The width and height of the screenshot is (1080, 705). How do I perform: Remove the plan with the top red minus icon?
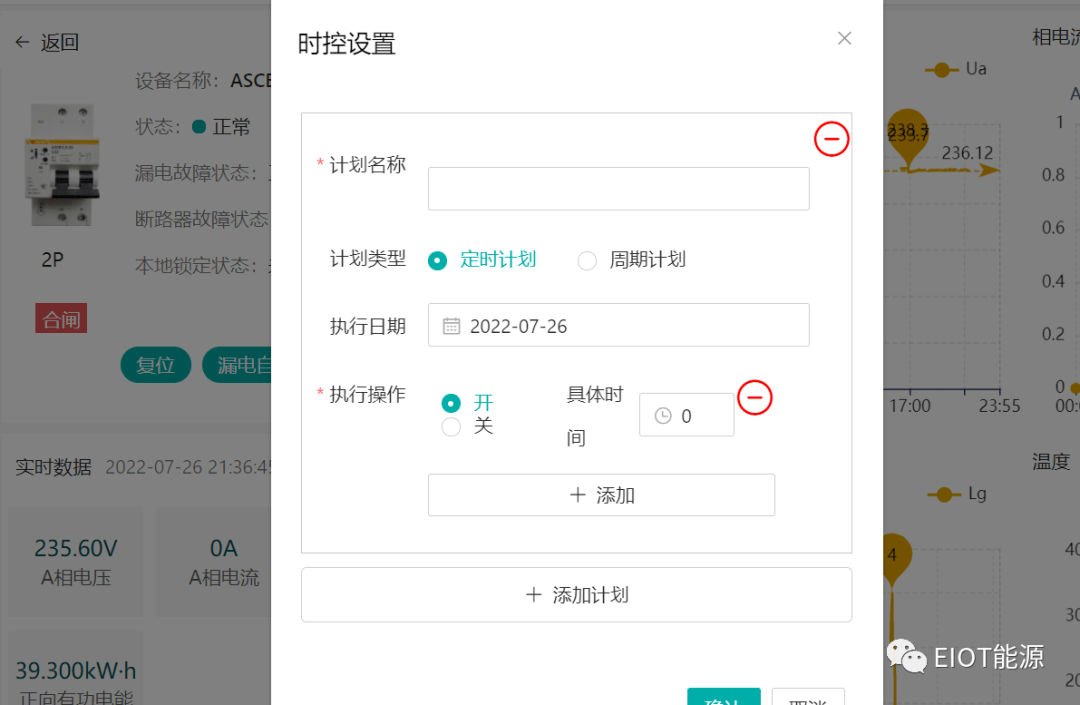[x=831, y=139]
